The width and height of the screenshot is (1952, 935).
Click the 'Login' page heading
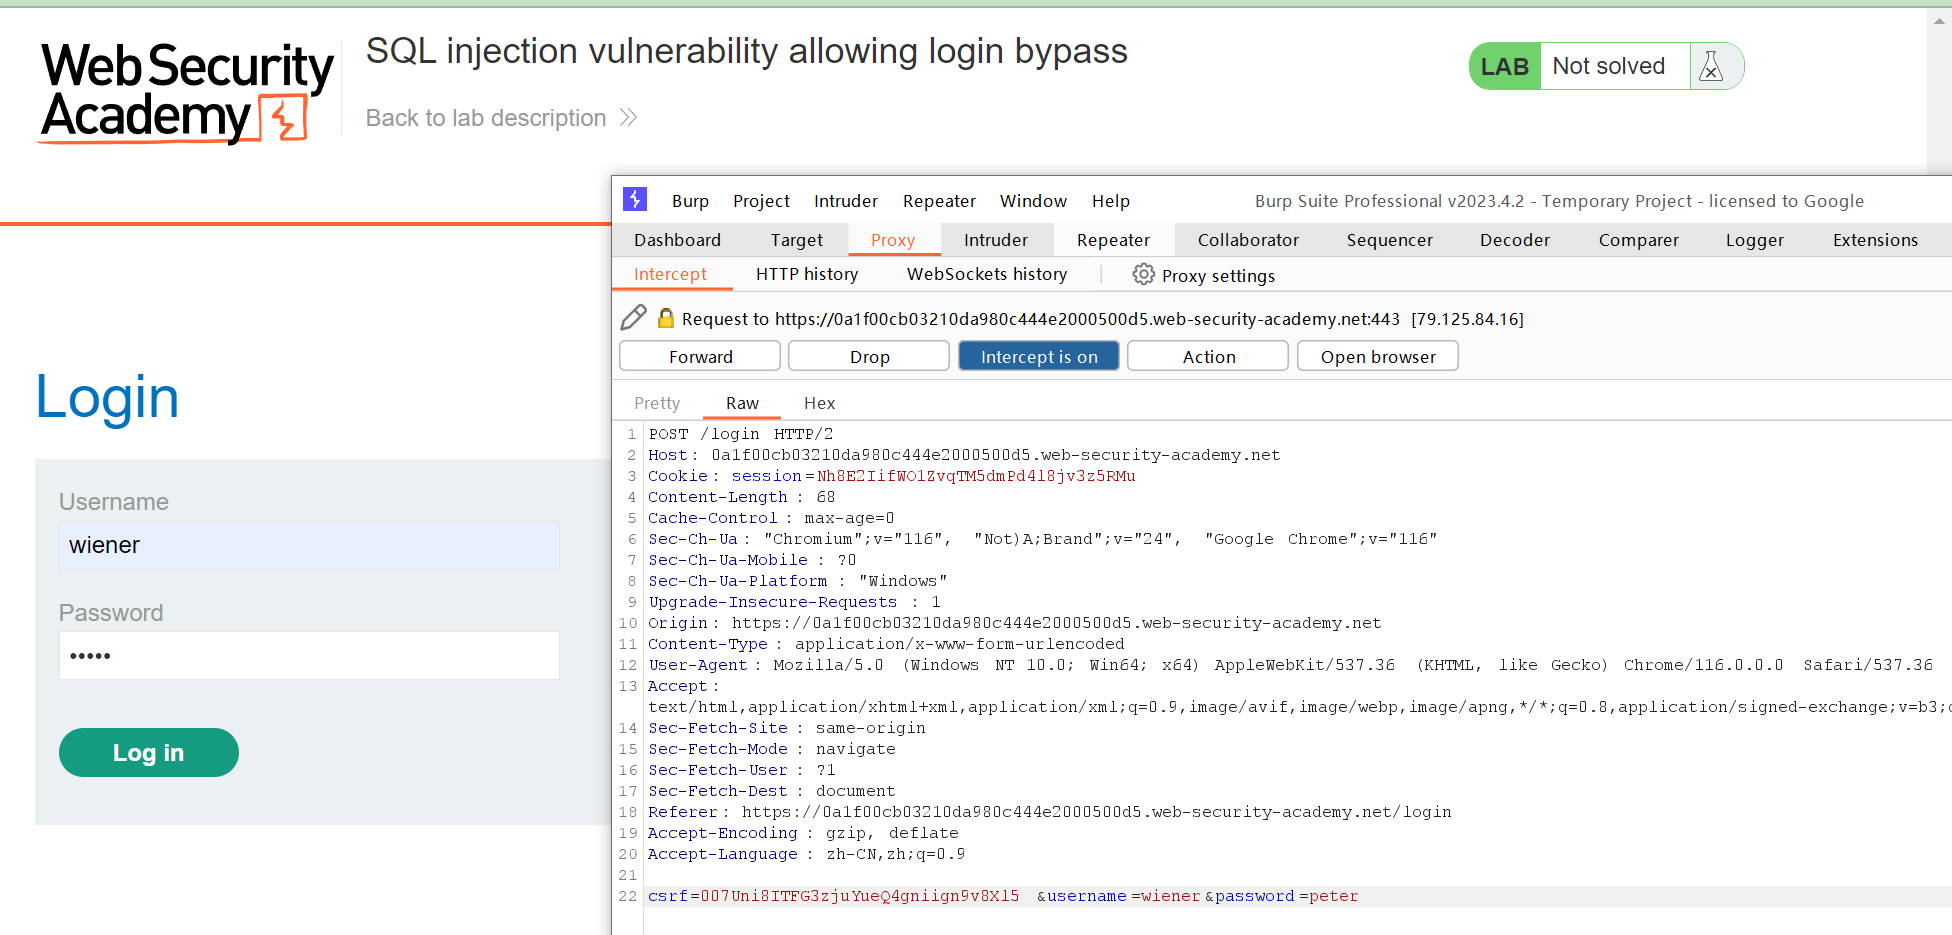tap(107, 398)
